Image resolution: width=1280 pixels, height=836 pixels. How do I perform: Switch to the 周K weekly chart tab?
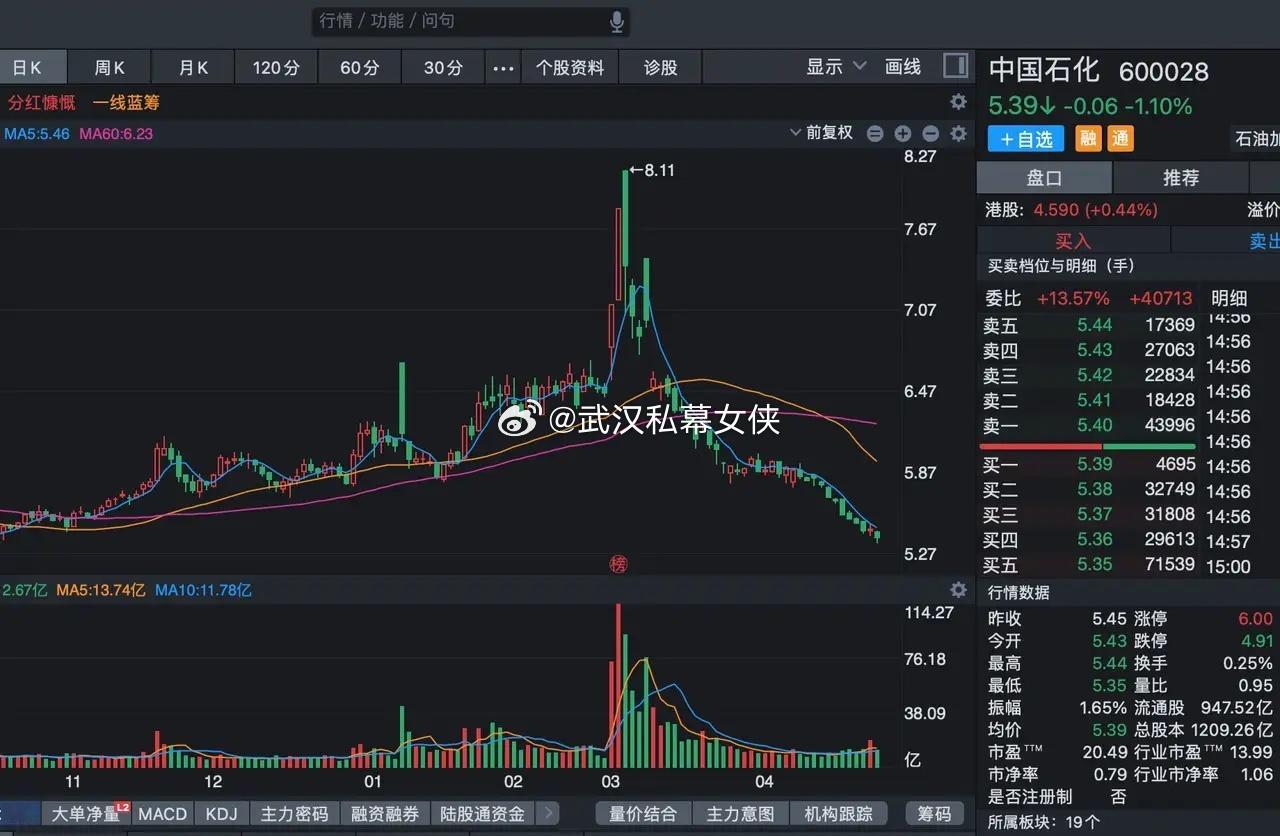(109, 67)
